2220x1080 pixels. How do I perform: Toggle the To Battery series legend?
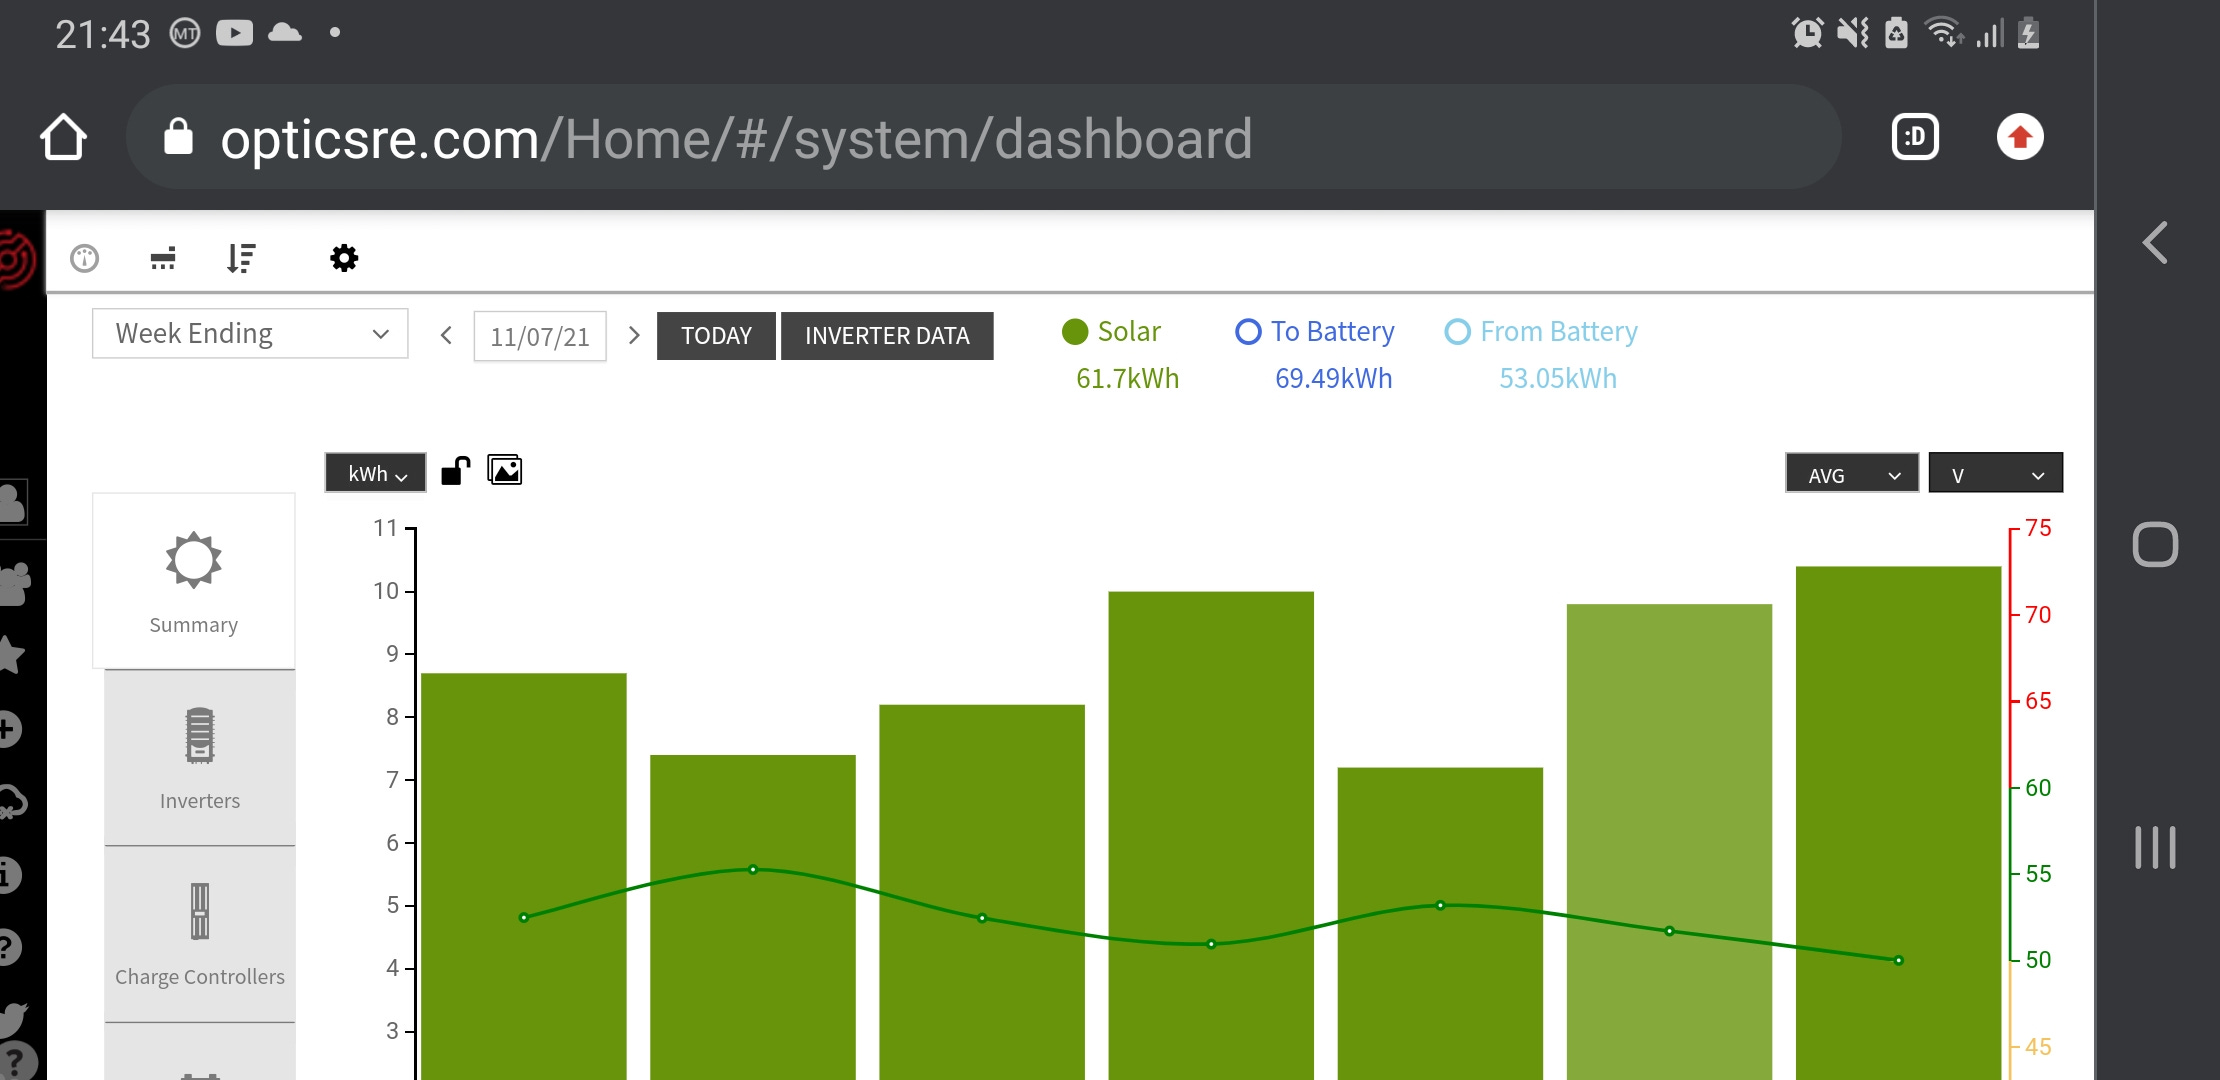tap(1315, 331)
